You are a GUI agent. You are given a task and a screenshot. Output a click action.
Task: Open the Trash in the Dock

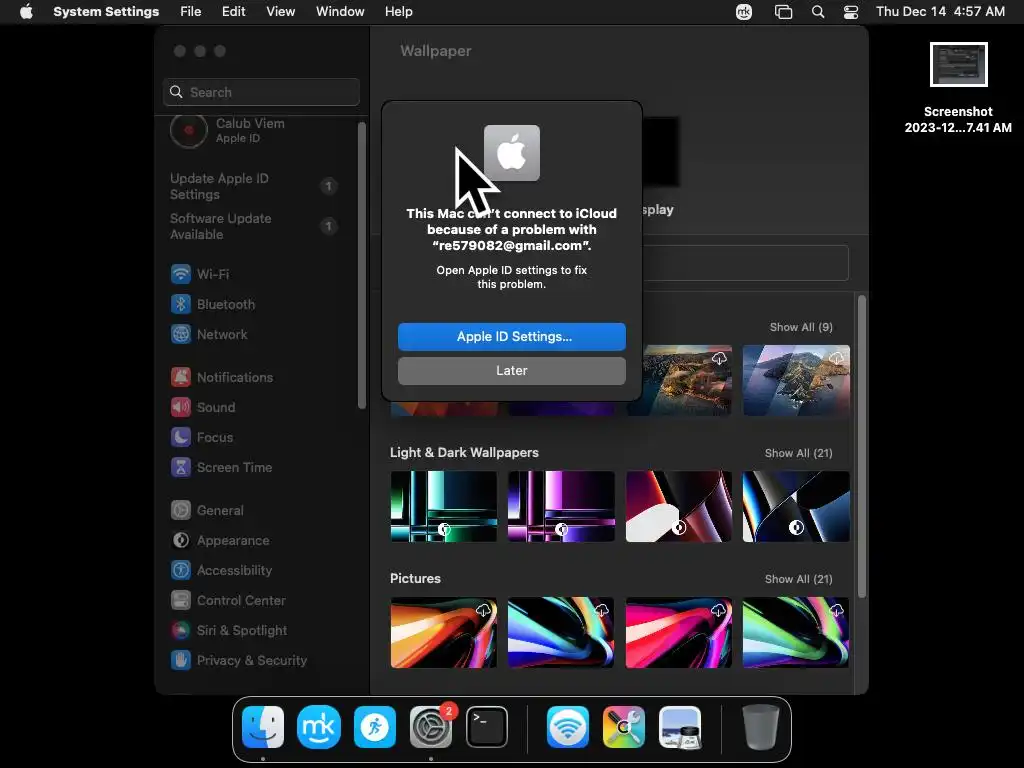click(761, 727)
